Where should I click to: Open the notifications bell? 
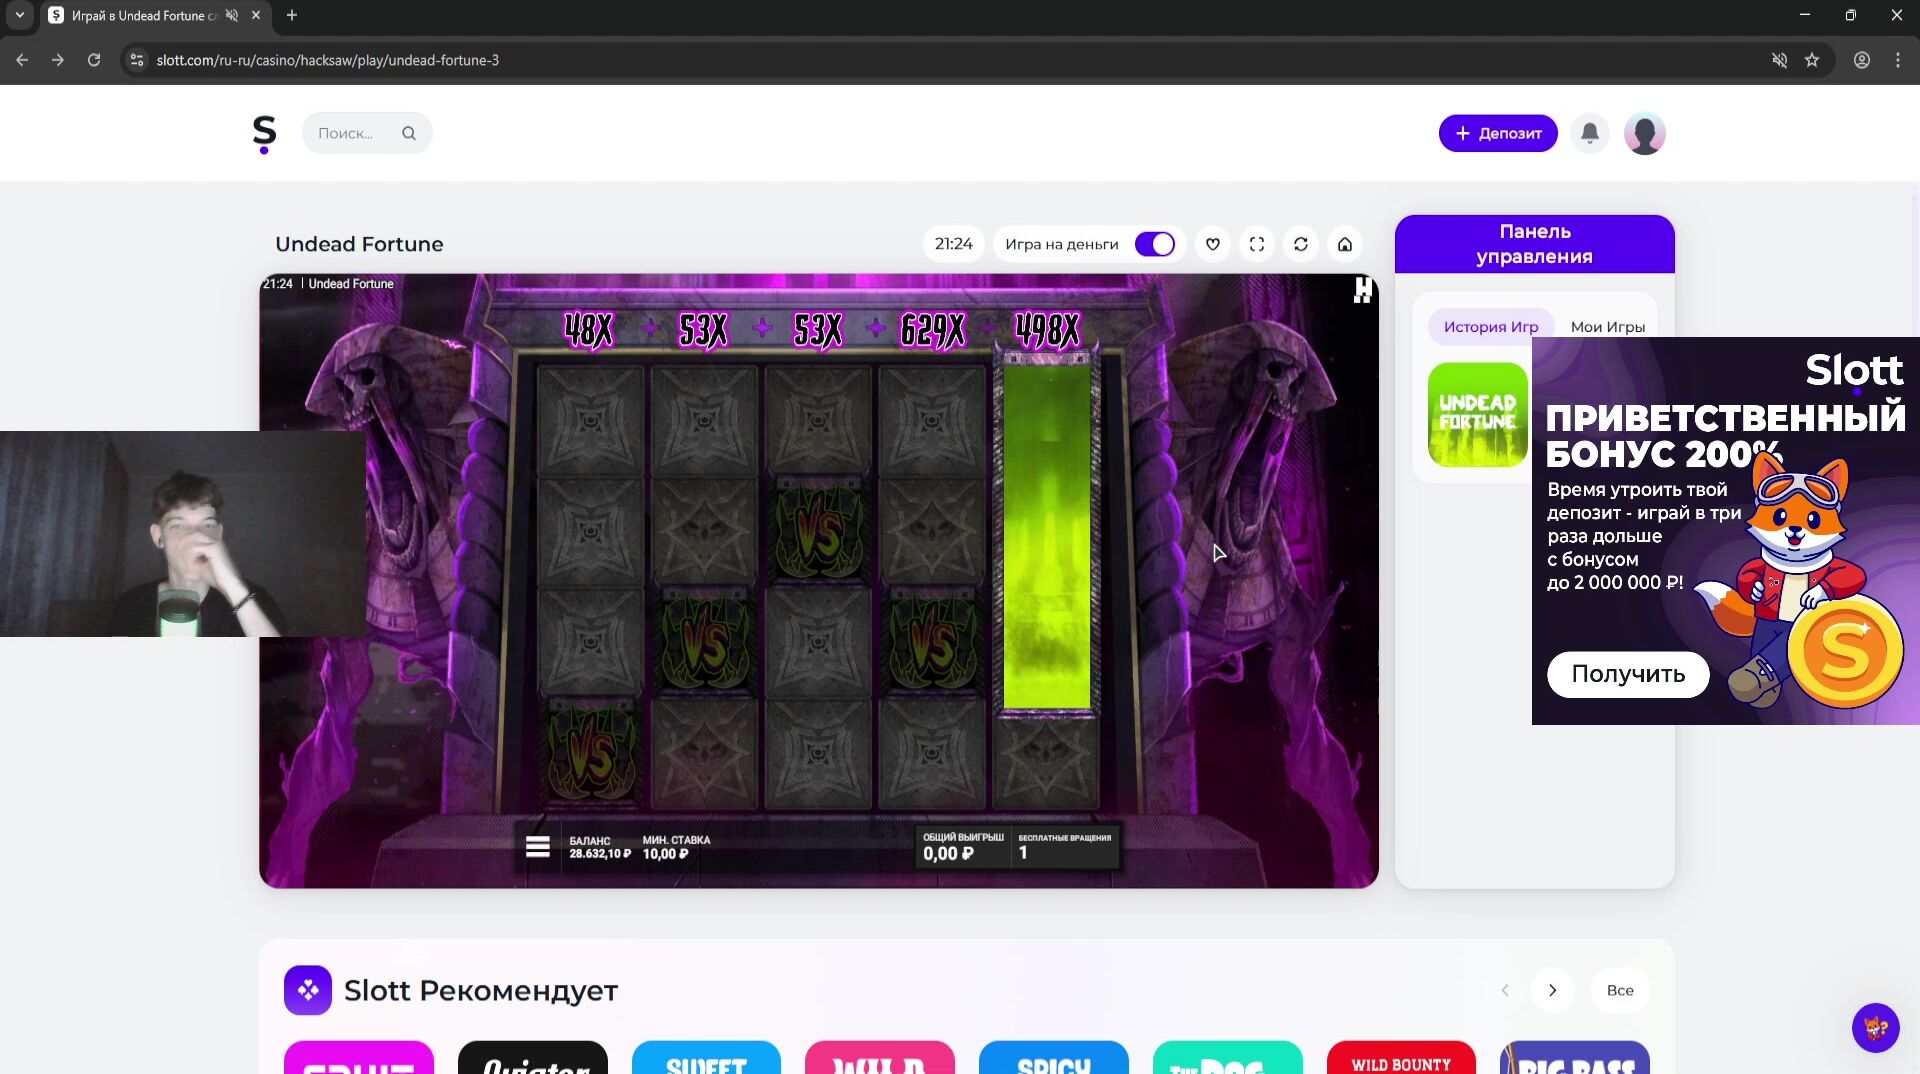1590,133
